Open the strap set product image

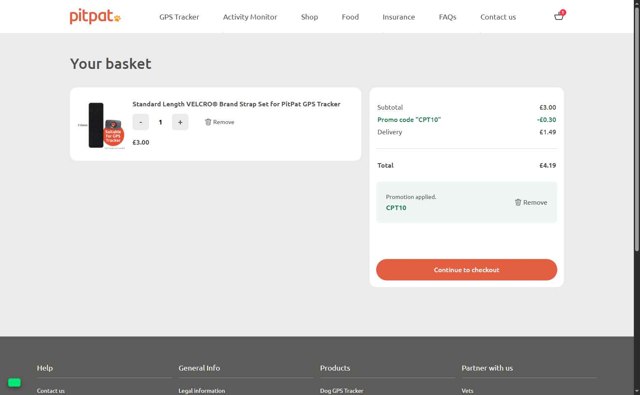point(101,125)
